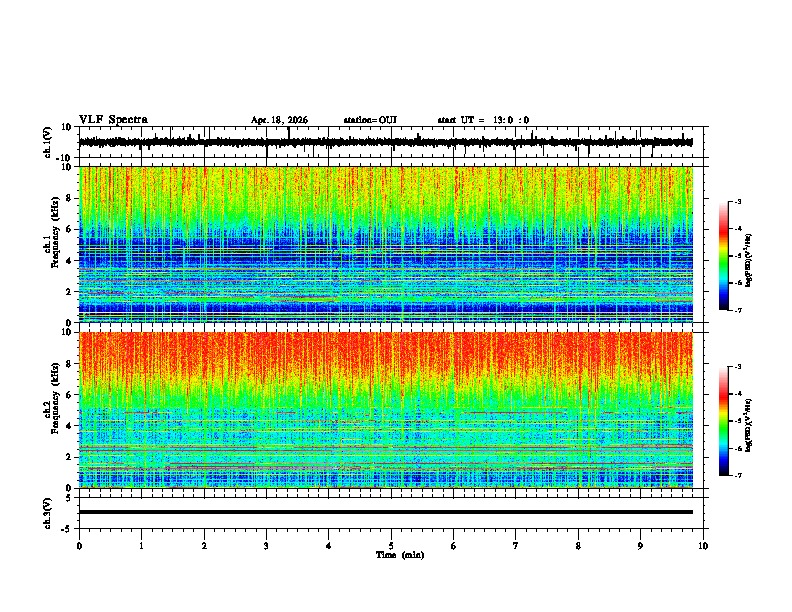
Task: Select the 9 minute tick on time axis
Action: [x=640, y=546]
